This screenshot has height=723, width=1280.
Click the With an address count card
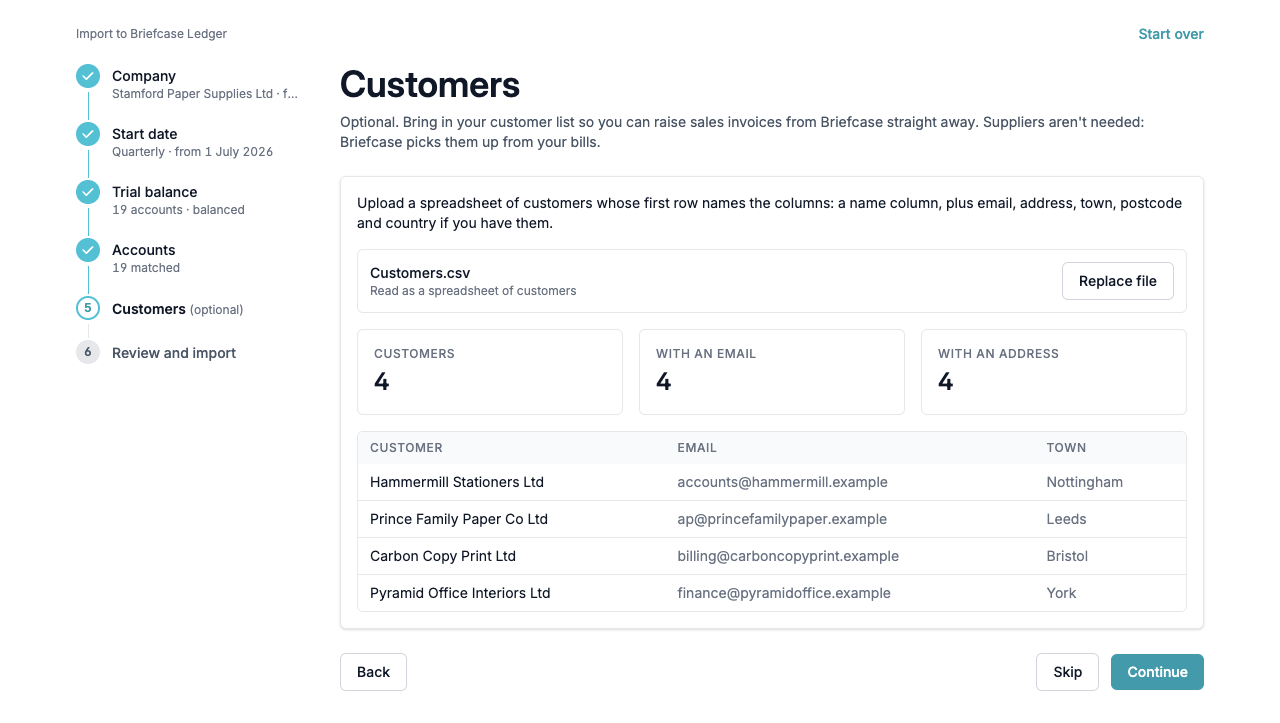(x=1054, y=372)
